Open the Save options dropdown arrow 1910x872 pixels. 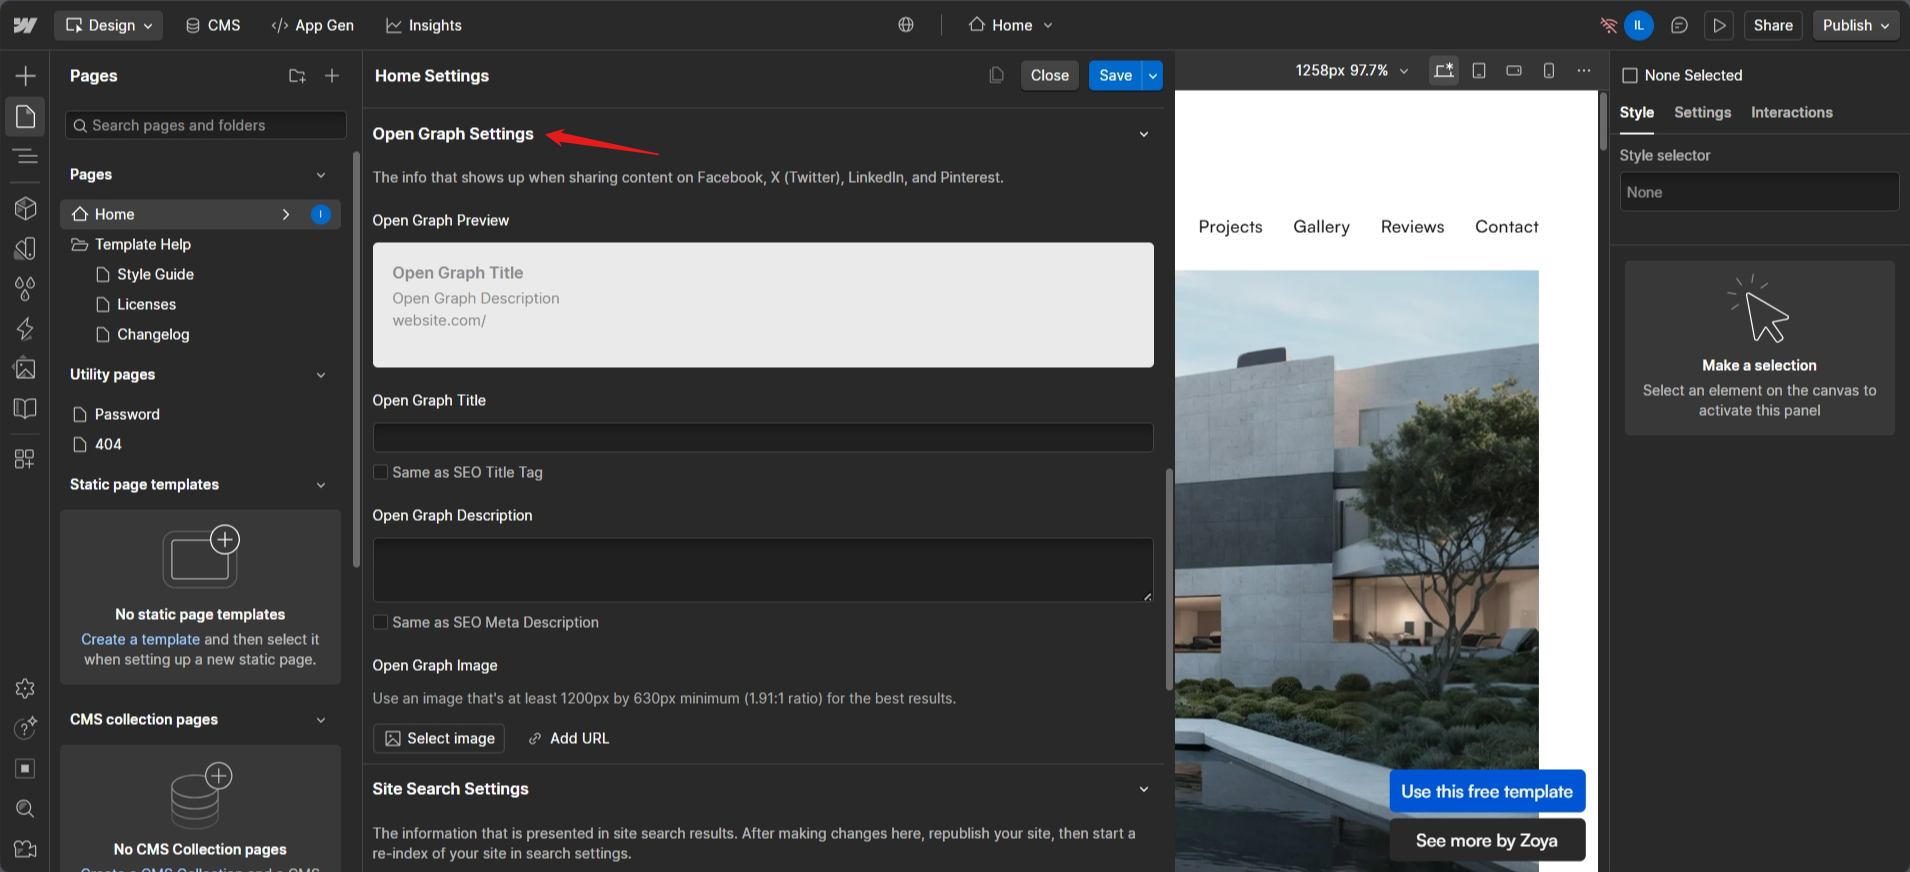click(1153, 75)
